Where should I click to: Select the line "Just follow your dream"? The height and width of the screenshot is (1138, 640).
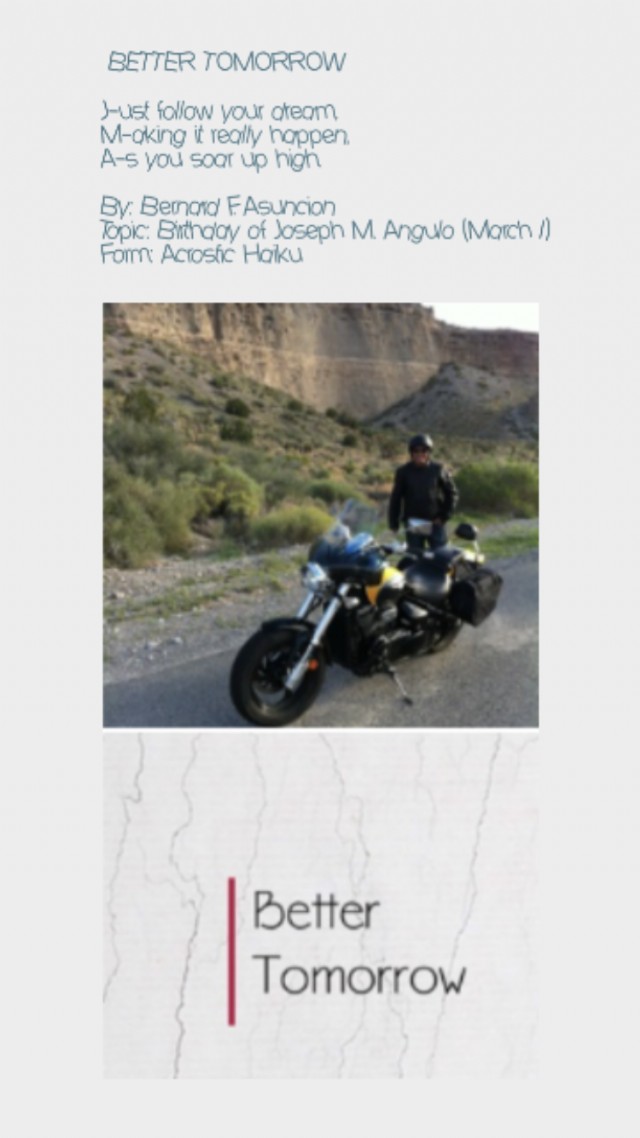(219, 112)
